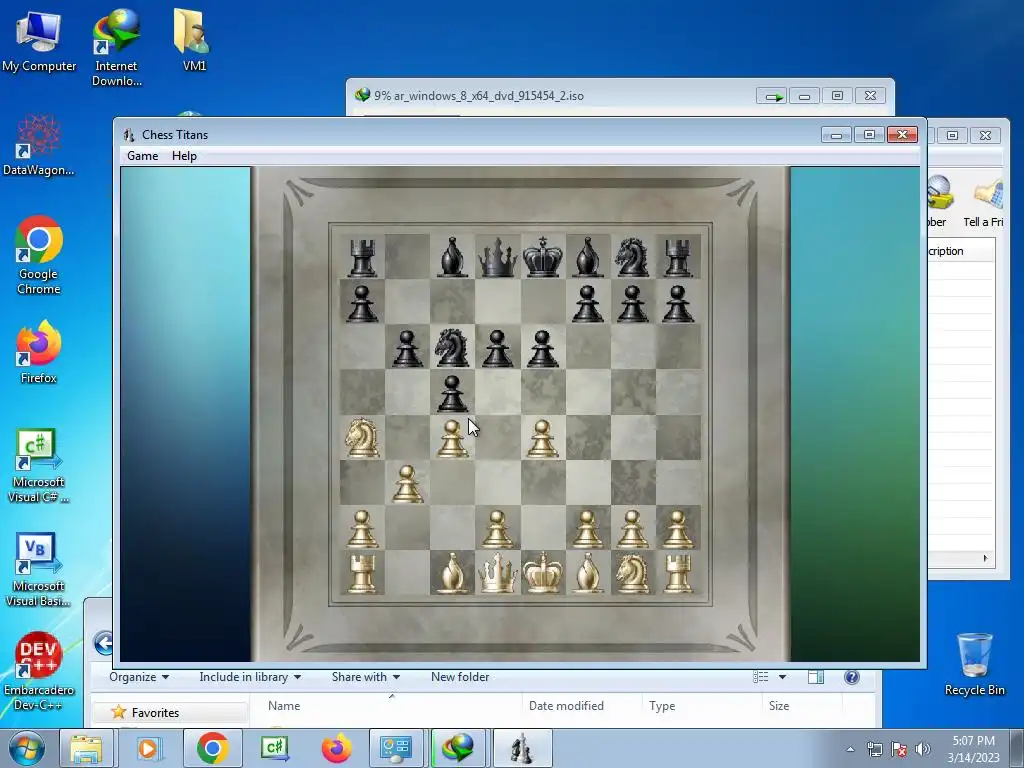Open the view options dropdown arrow in Explorer

point(782,677)
